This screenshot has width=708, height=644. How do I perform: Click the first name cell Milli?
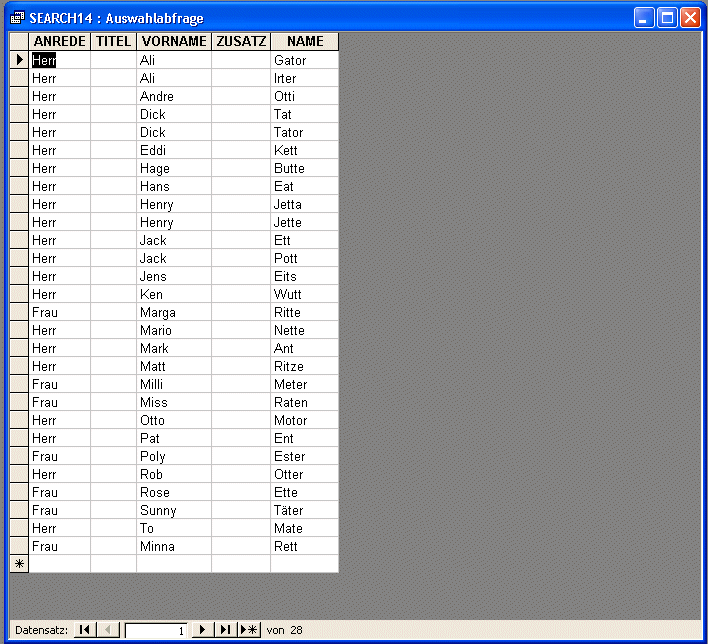tap(174, 384)
